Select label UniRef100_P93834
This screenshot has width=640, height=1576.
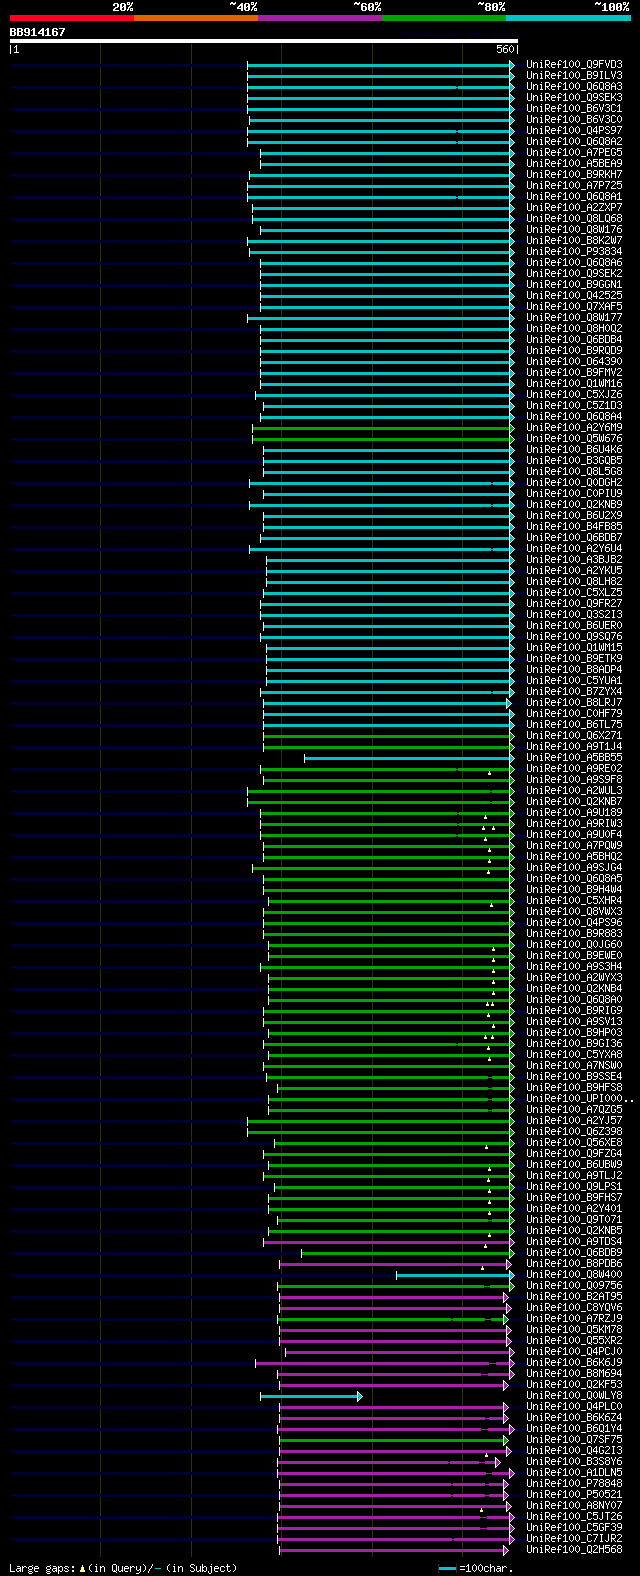(574, 252)
